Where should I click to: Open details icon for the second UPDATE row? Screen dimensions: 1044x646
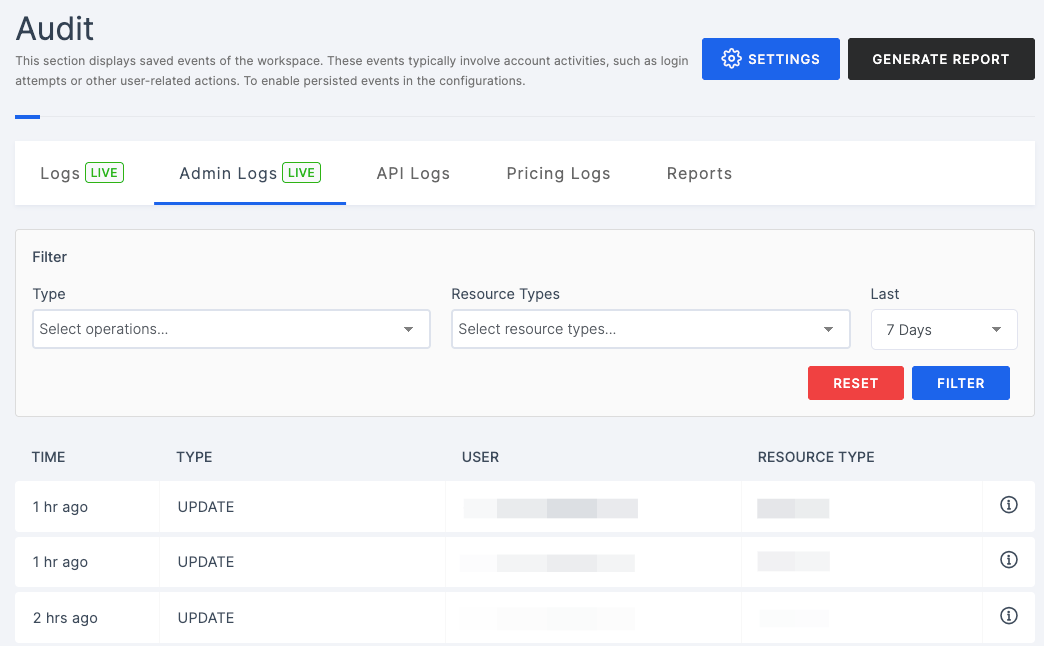click(x=1008, y=560)
